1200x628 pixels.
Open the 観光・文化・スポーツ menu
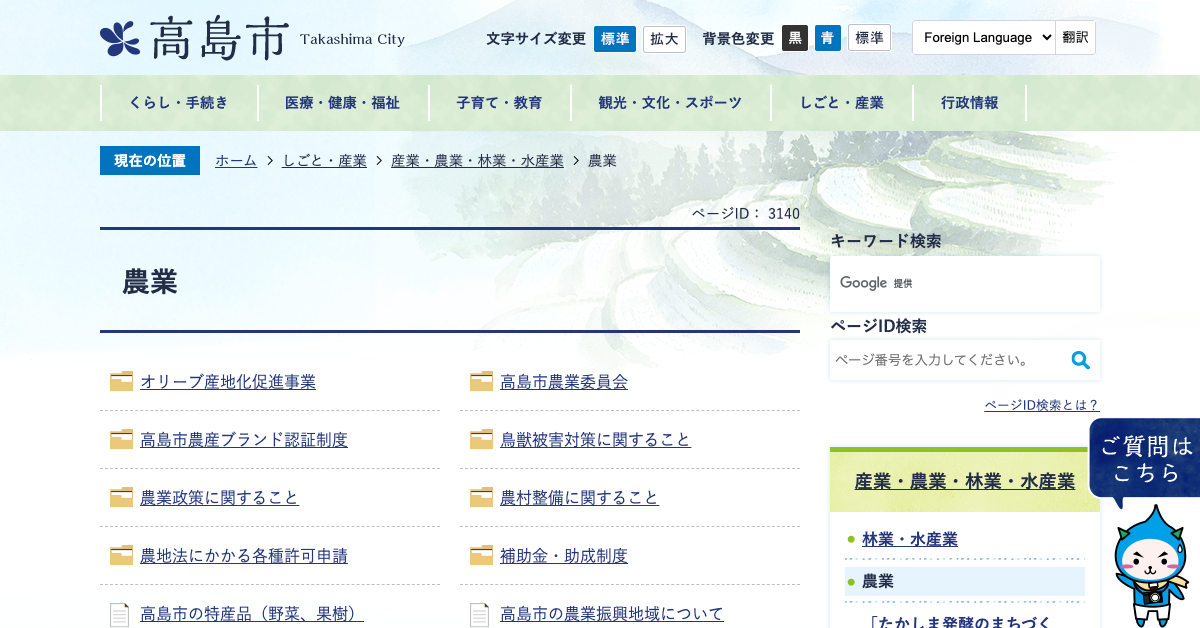click(671, 103)
